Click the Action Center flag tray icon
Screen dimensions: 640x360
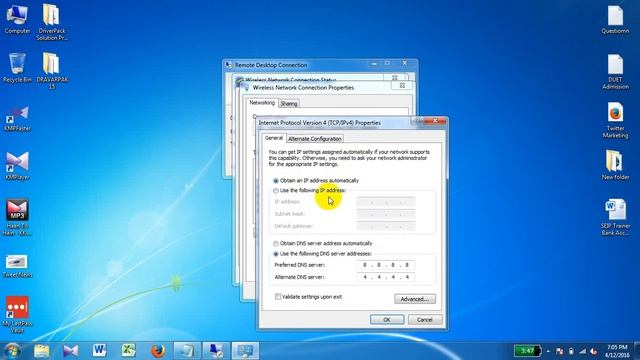[560, 351]
